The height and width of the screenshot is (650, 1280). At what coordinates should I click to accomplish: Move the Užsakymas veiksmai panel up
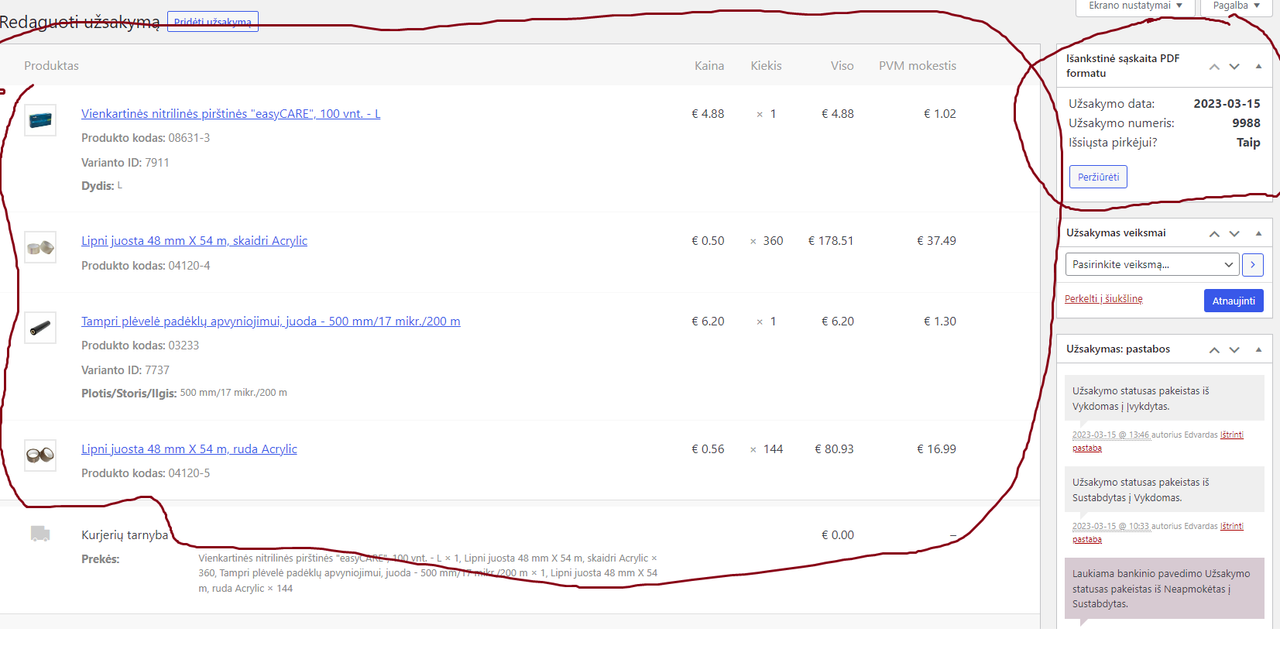(x=1214, y=233)
